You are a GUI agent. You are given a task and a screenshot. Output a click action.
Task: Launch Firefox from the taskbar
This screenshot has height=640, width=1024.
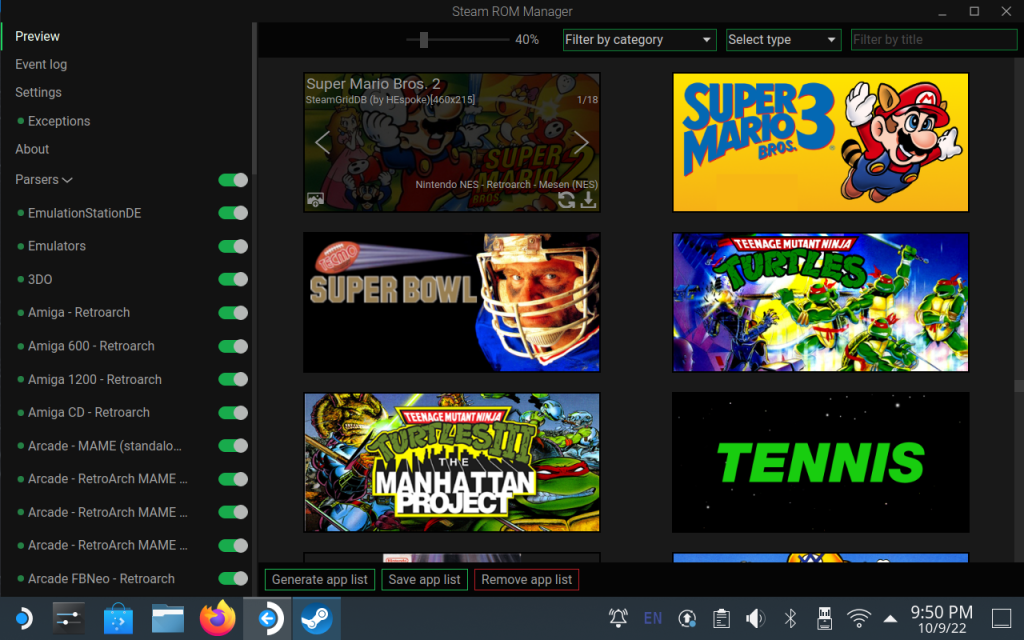coord(217,618)
